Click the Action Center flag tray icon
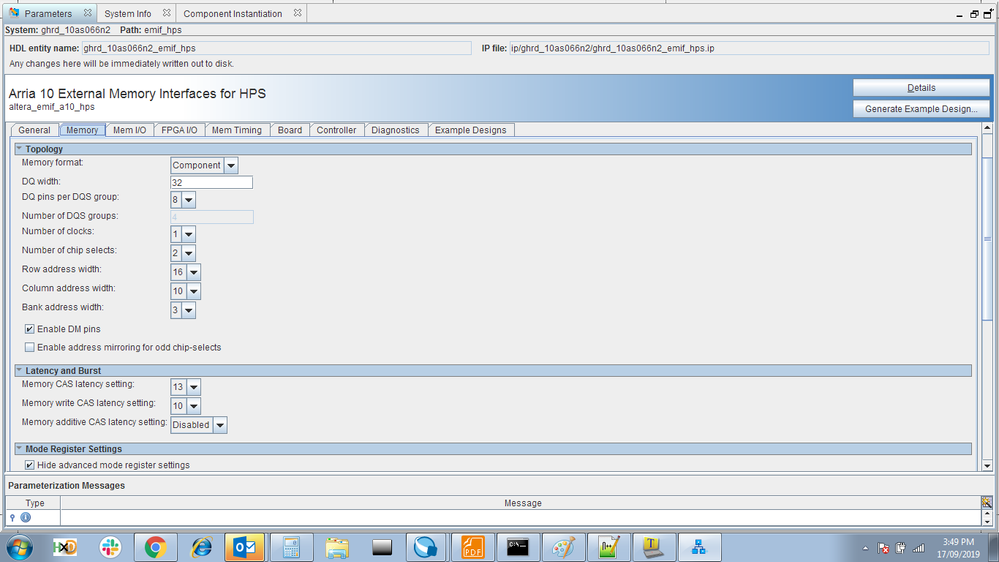999x562 pixels. point(883,548)
